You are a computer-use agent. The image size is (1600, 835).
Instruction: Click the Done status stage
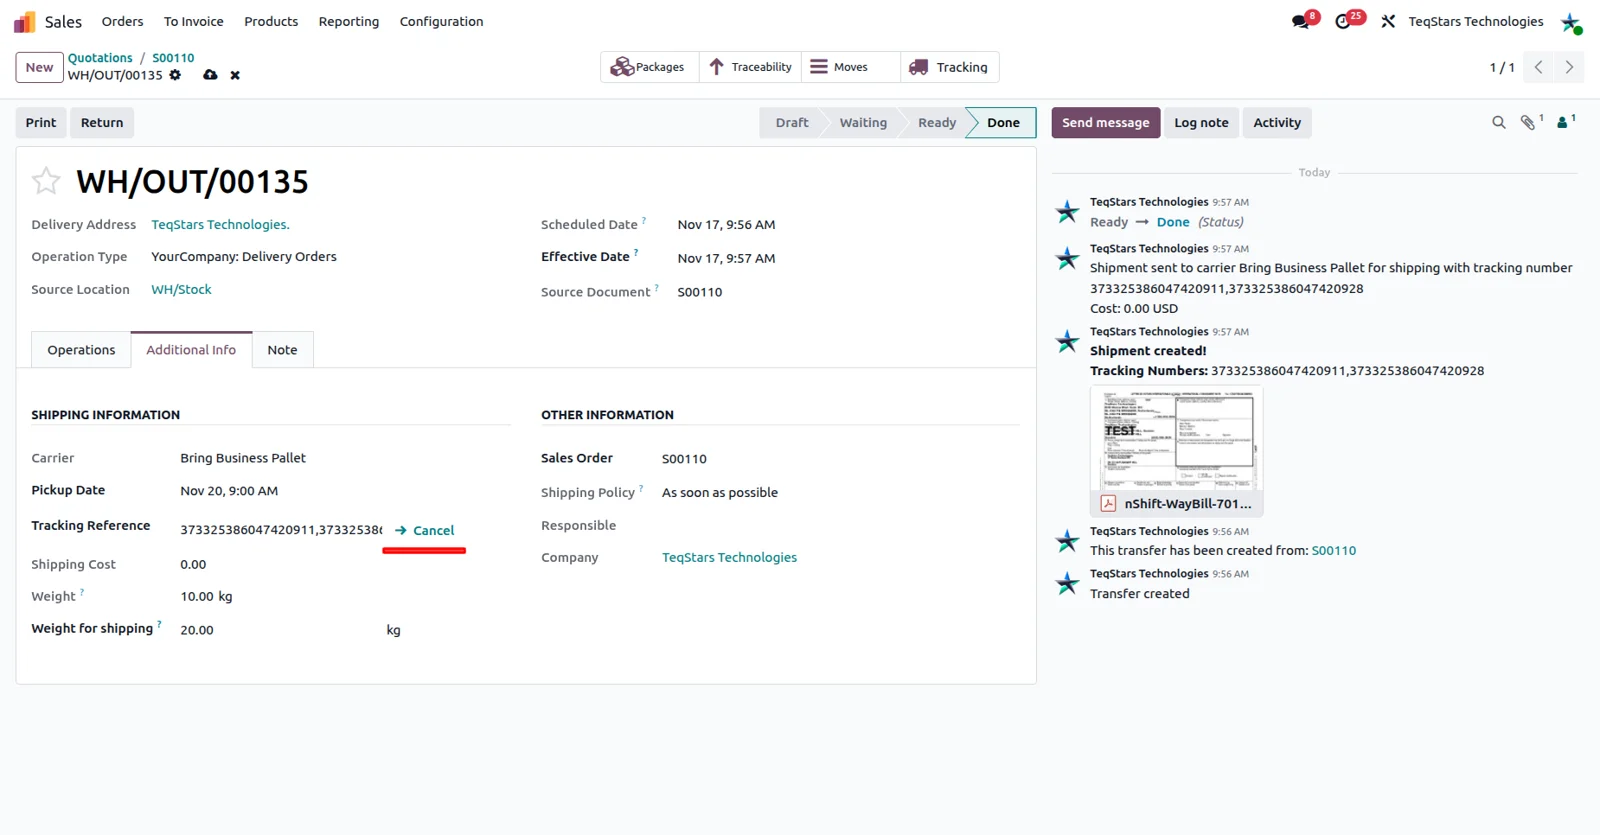pos(1003,122)
